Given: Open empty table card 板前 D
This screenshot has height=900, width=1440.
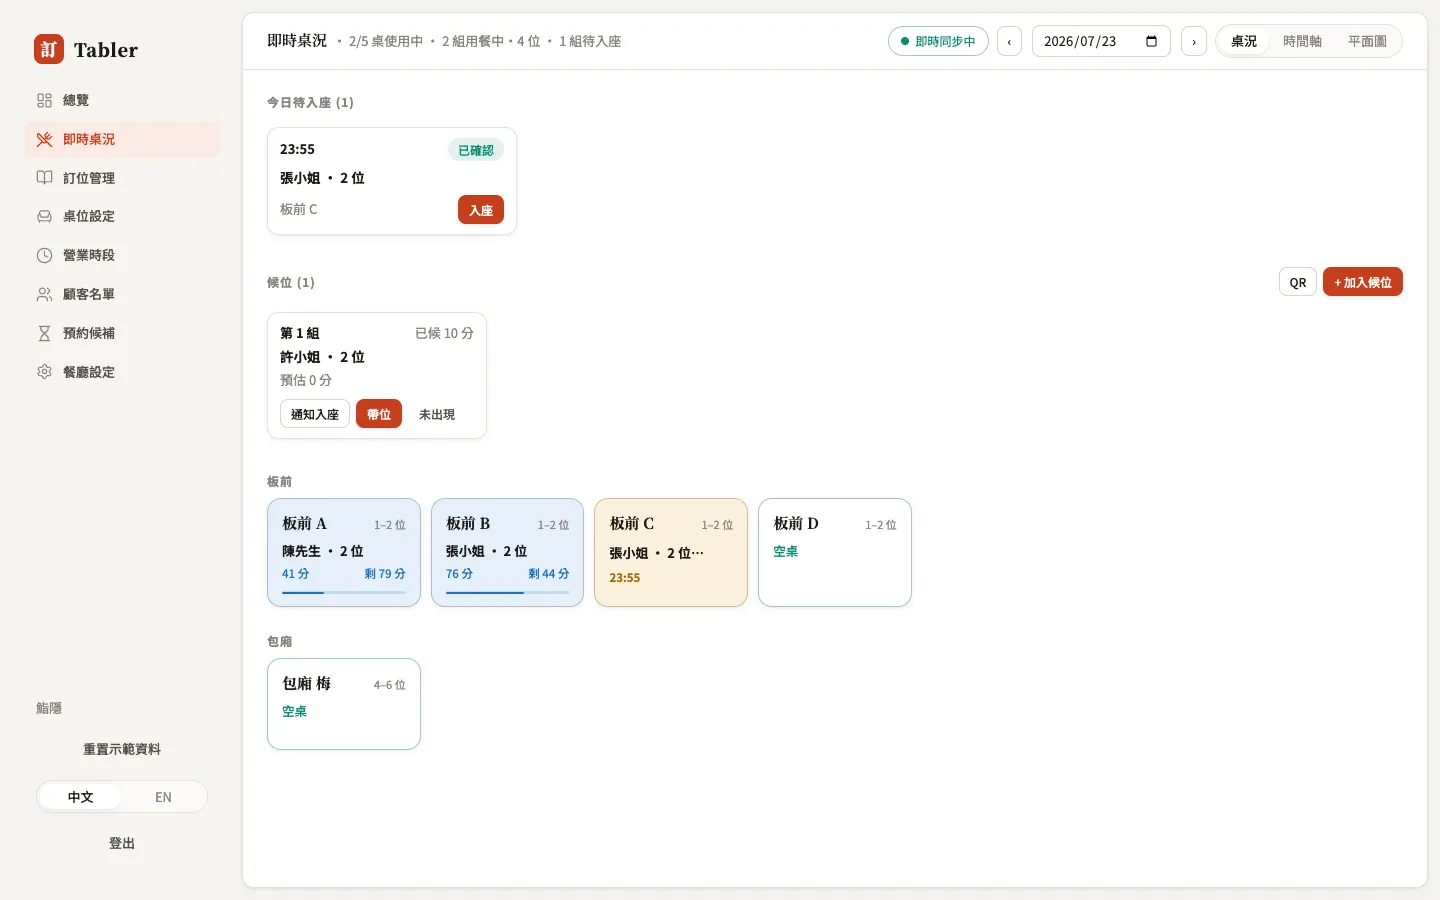Looking at the screenshot, I should [835, 552].
